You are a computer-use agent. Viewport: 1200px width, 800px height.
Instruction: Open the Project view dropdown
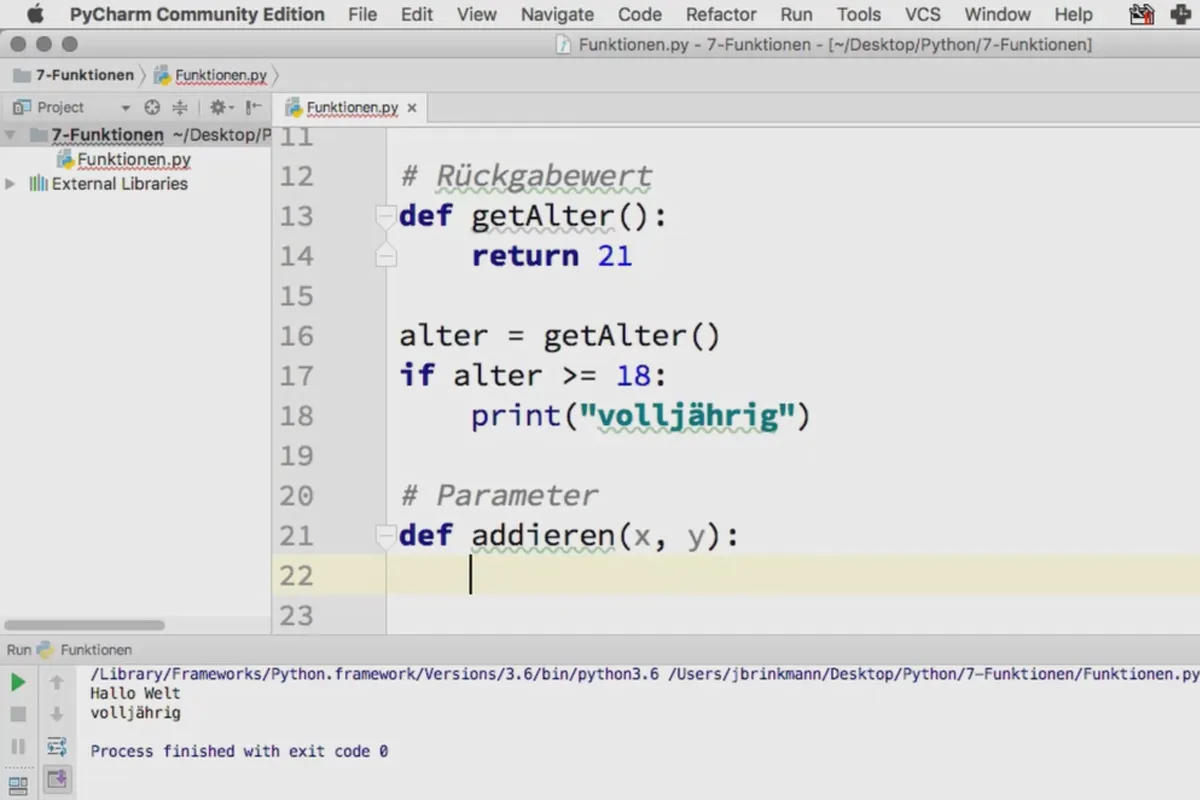click(125, 108)
